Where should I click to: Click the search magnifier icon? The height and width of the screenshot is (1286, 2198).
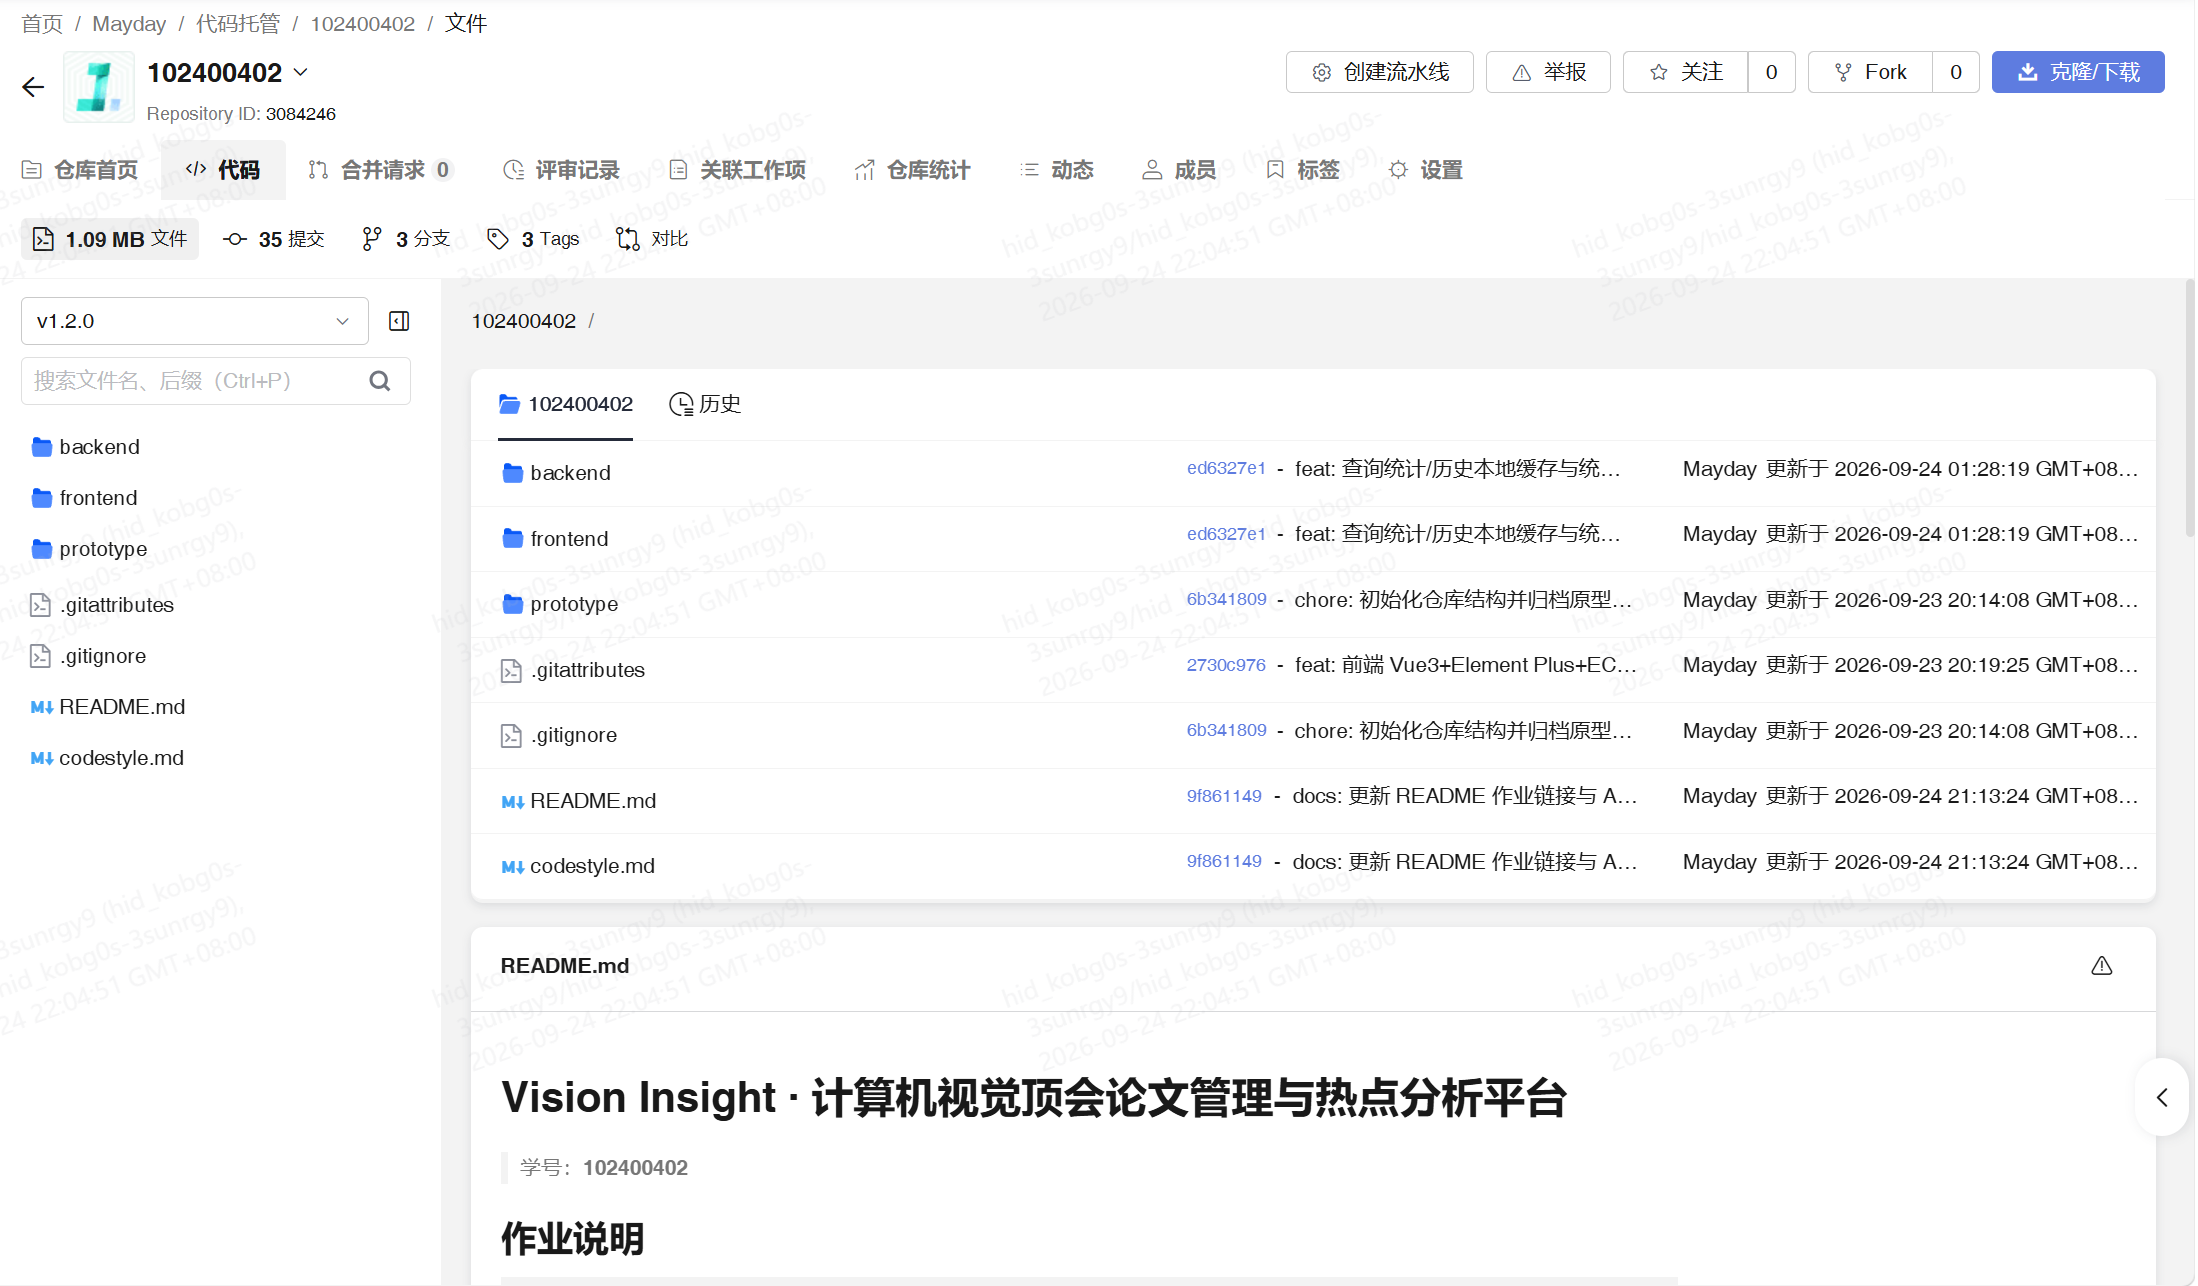pyautogui.click(x=380, y=381)
